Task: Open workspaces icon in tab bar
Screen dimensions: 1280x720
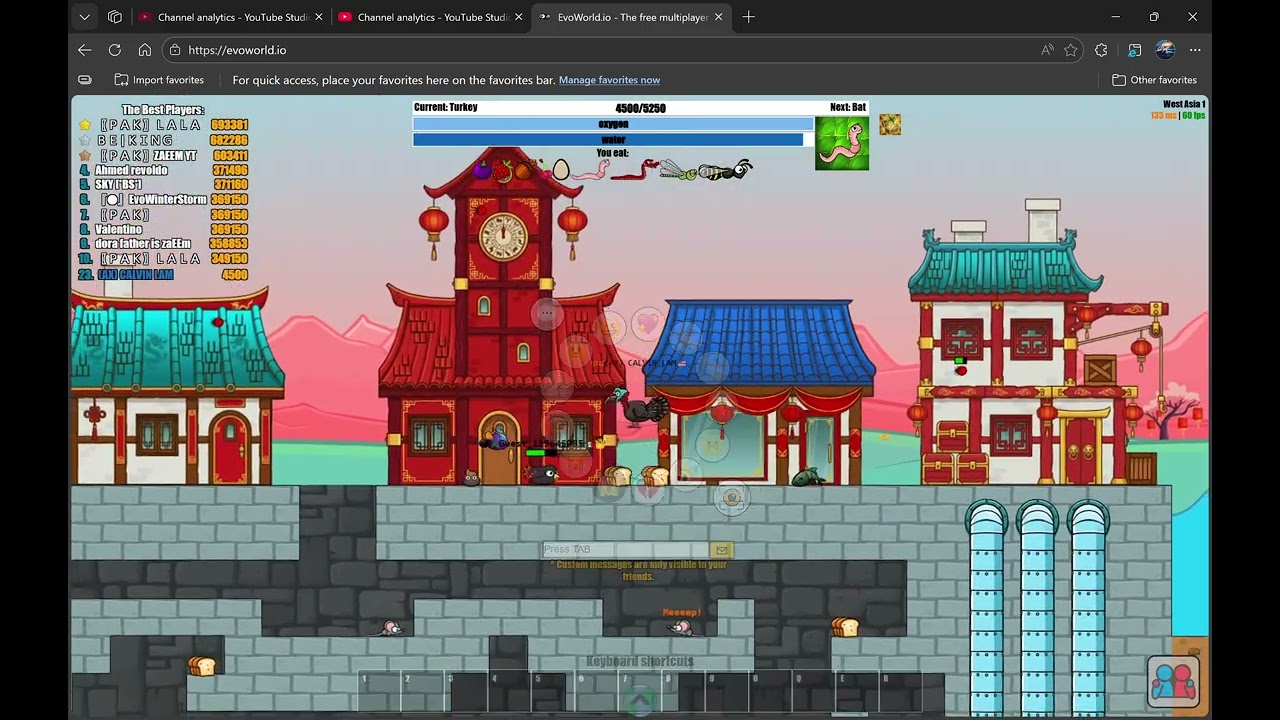Action: coord(115,17)
